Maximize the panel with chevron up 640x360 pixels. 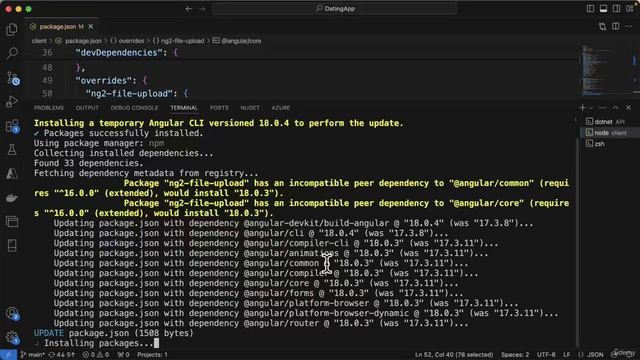click(616, 108)
